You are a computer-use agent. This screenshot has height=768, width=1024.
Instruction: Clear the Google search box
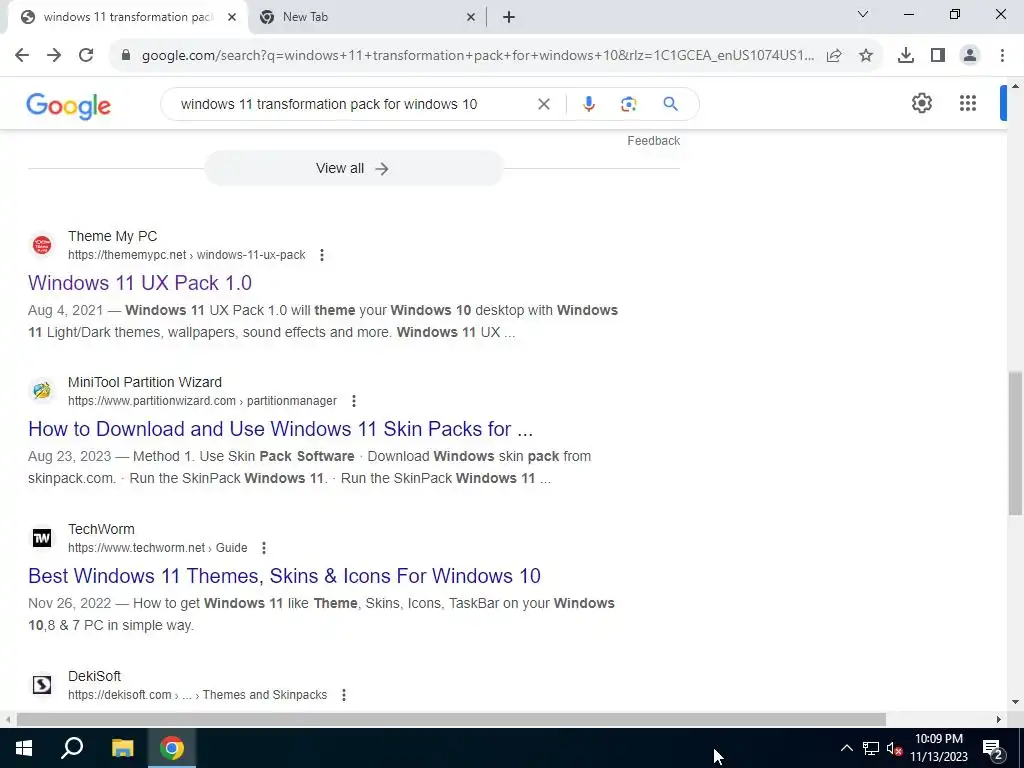tap(543, 104)
